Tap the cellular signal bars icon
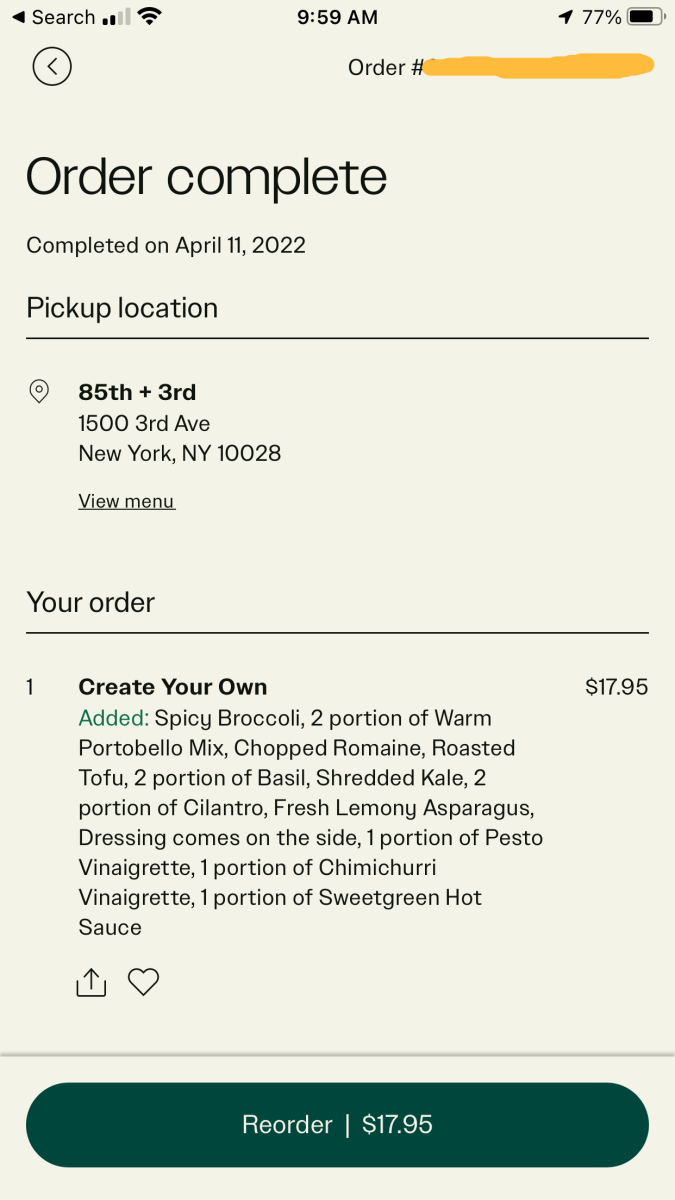This screenshot has height=1200, width=675. 117,17
